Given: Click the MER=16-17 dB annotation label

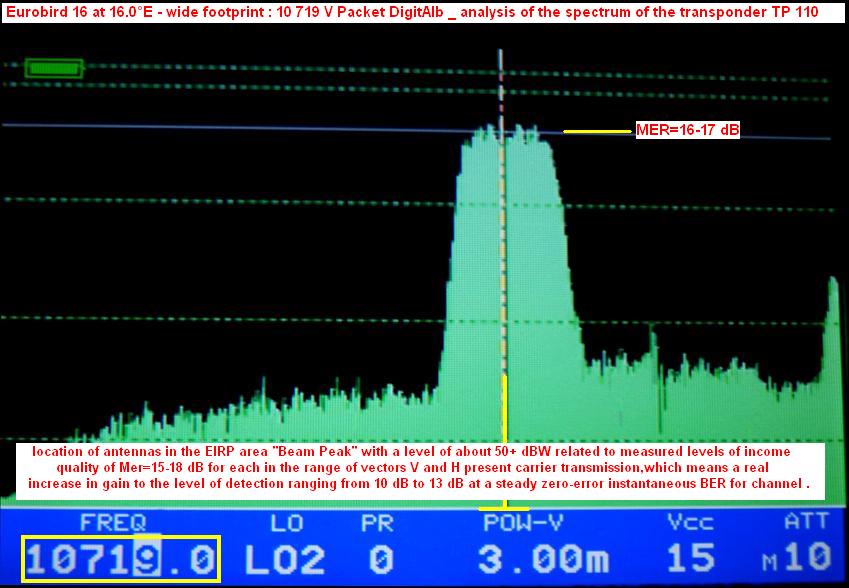Looking at the screenshot, I should 687,130.
